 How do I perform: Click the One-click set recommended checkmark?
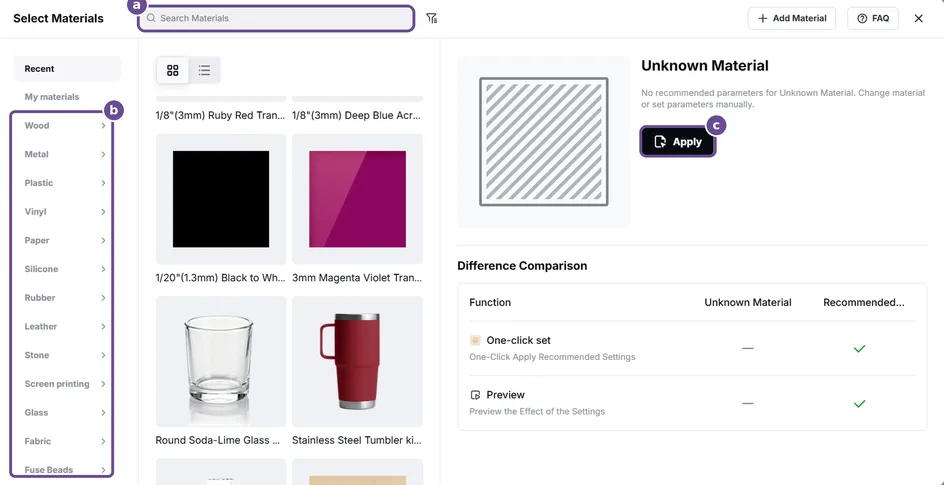tap(860, 348)
